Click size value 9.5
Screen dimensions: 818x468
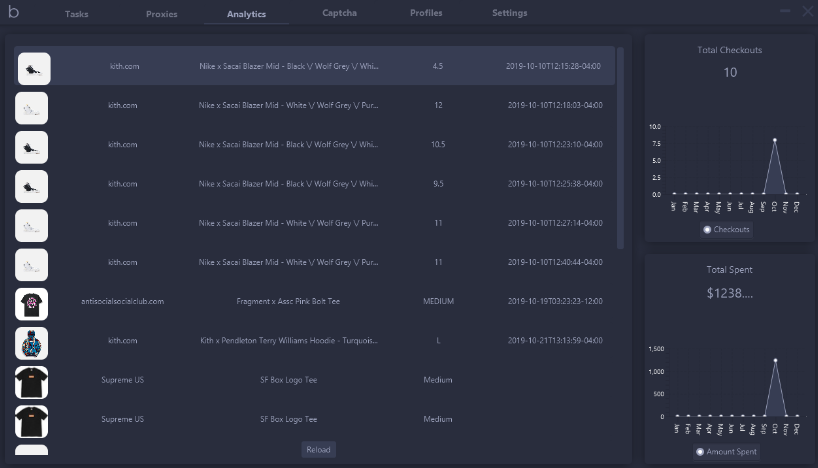pos(438,184)
